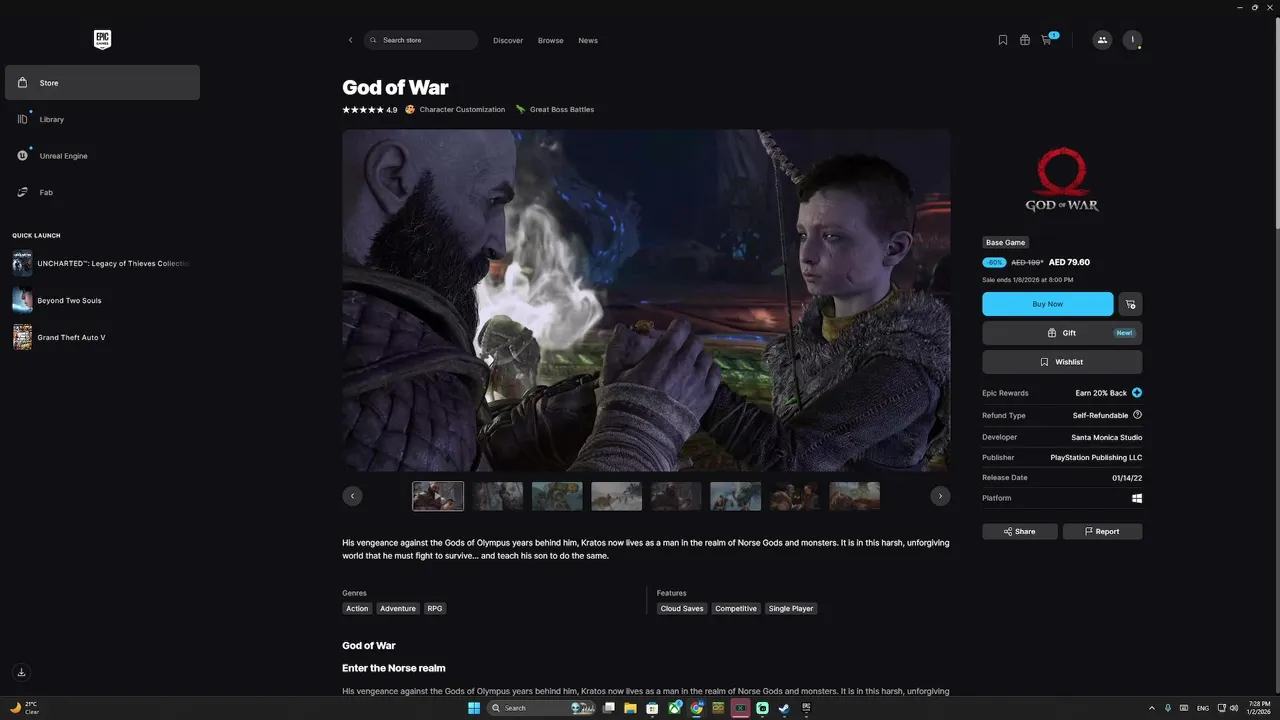
Task: Open the friends list icon
Action: coord(1102,40)
